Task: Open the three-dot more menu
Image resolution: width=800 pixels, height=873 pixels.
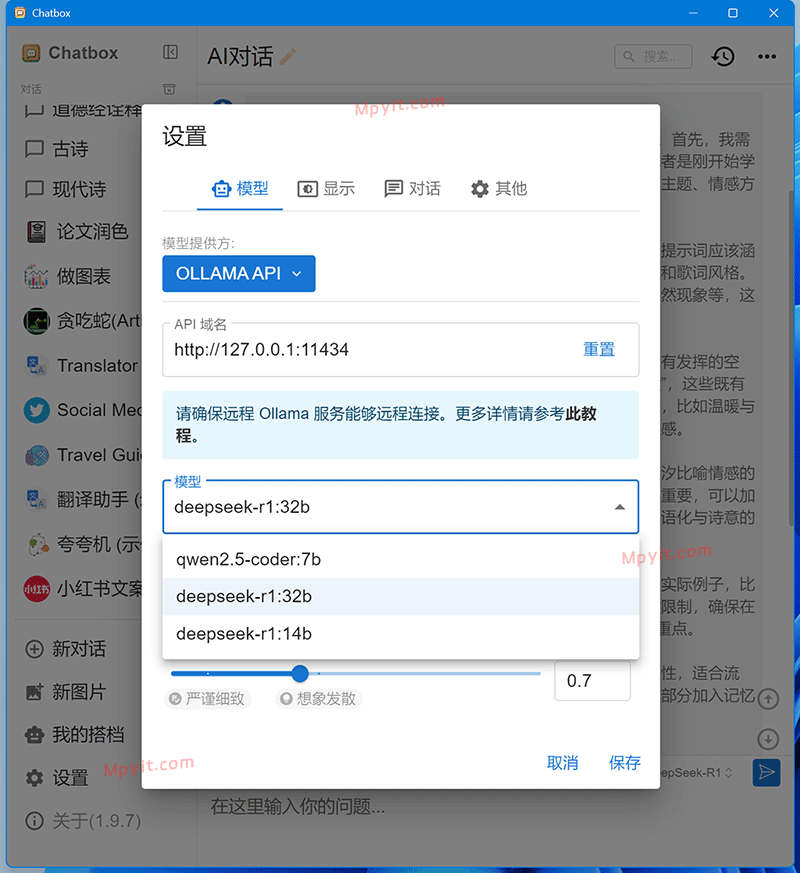Action: tap(767, 56)
